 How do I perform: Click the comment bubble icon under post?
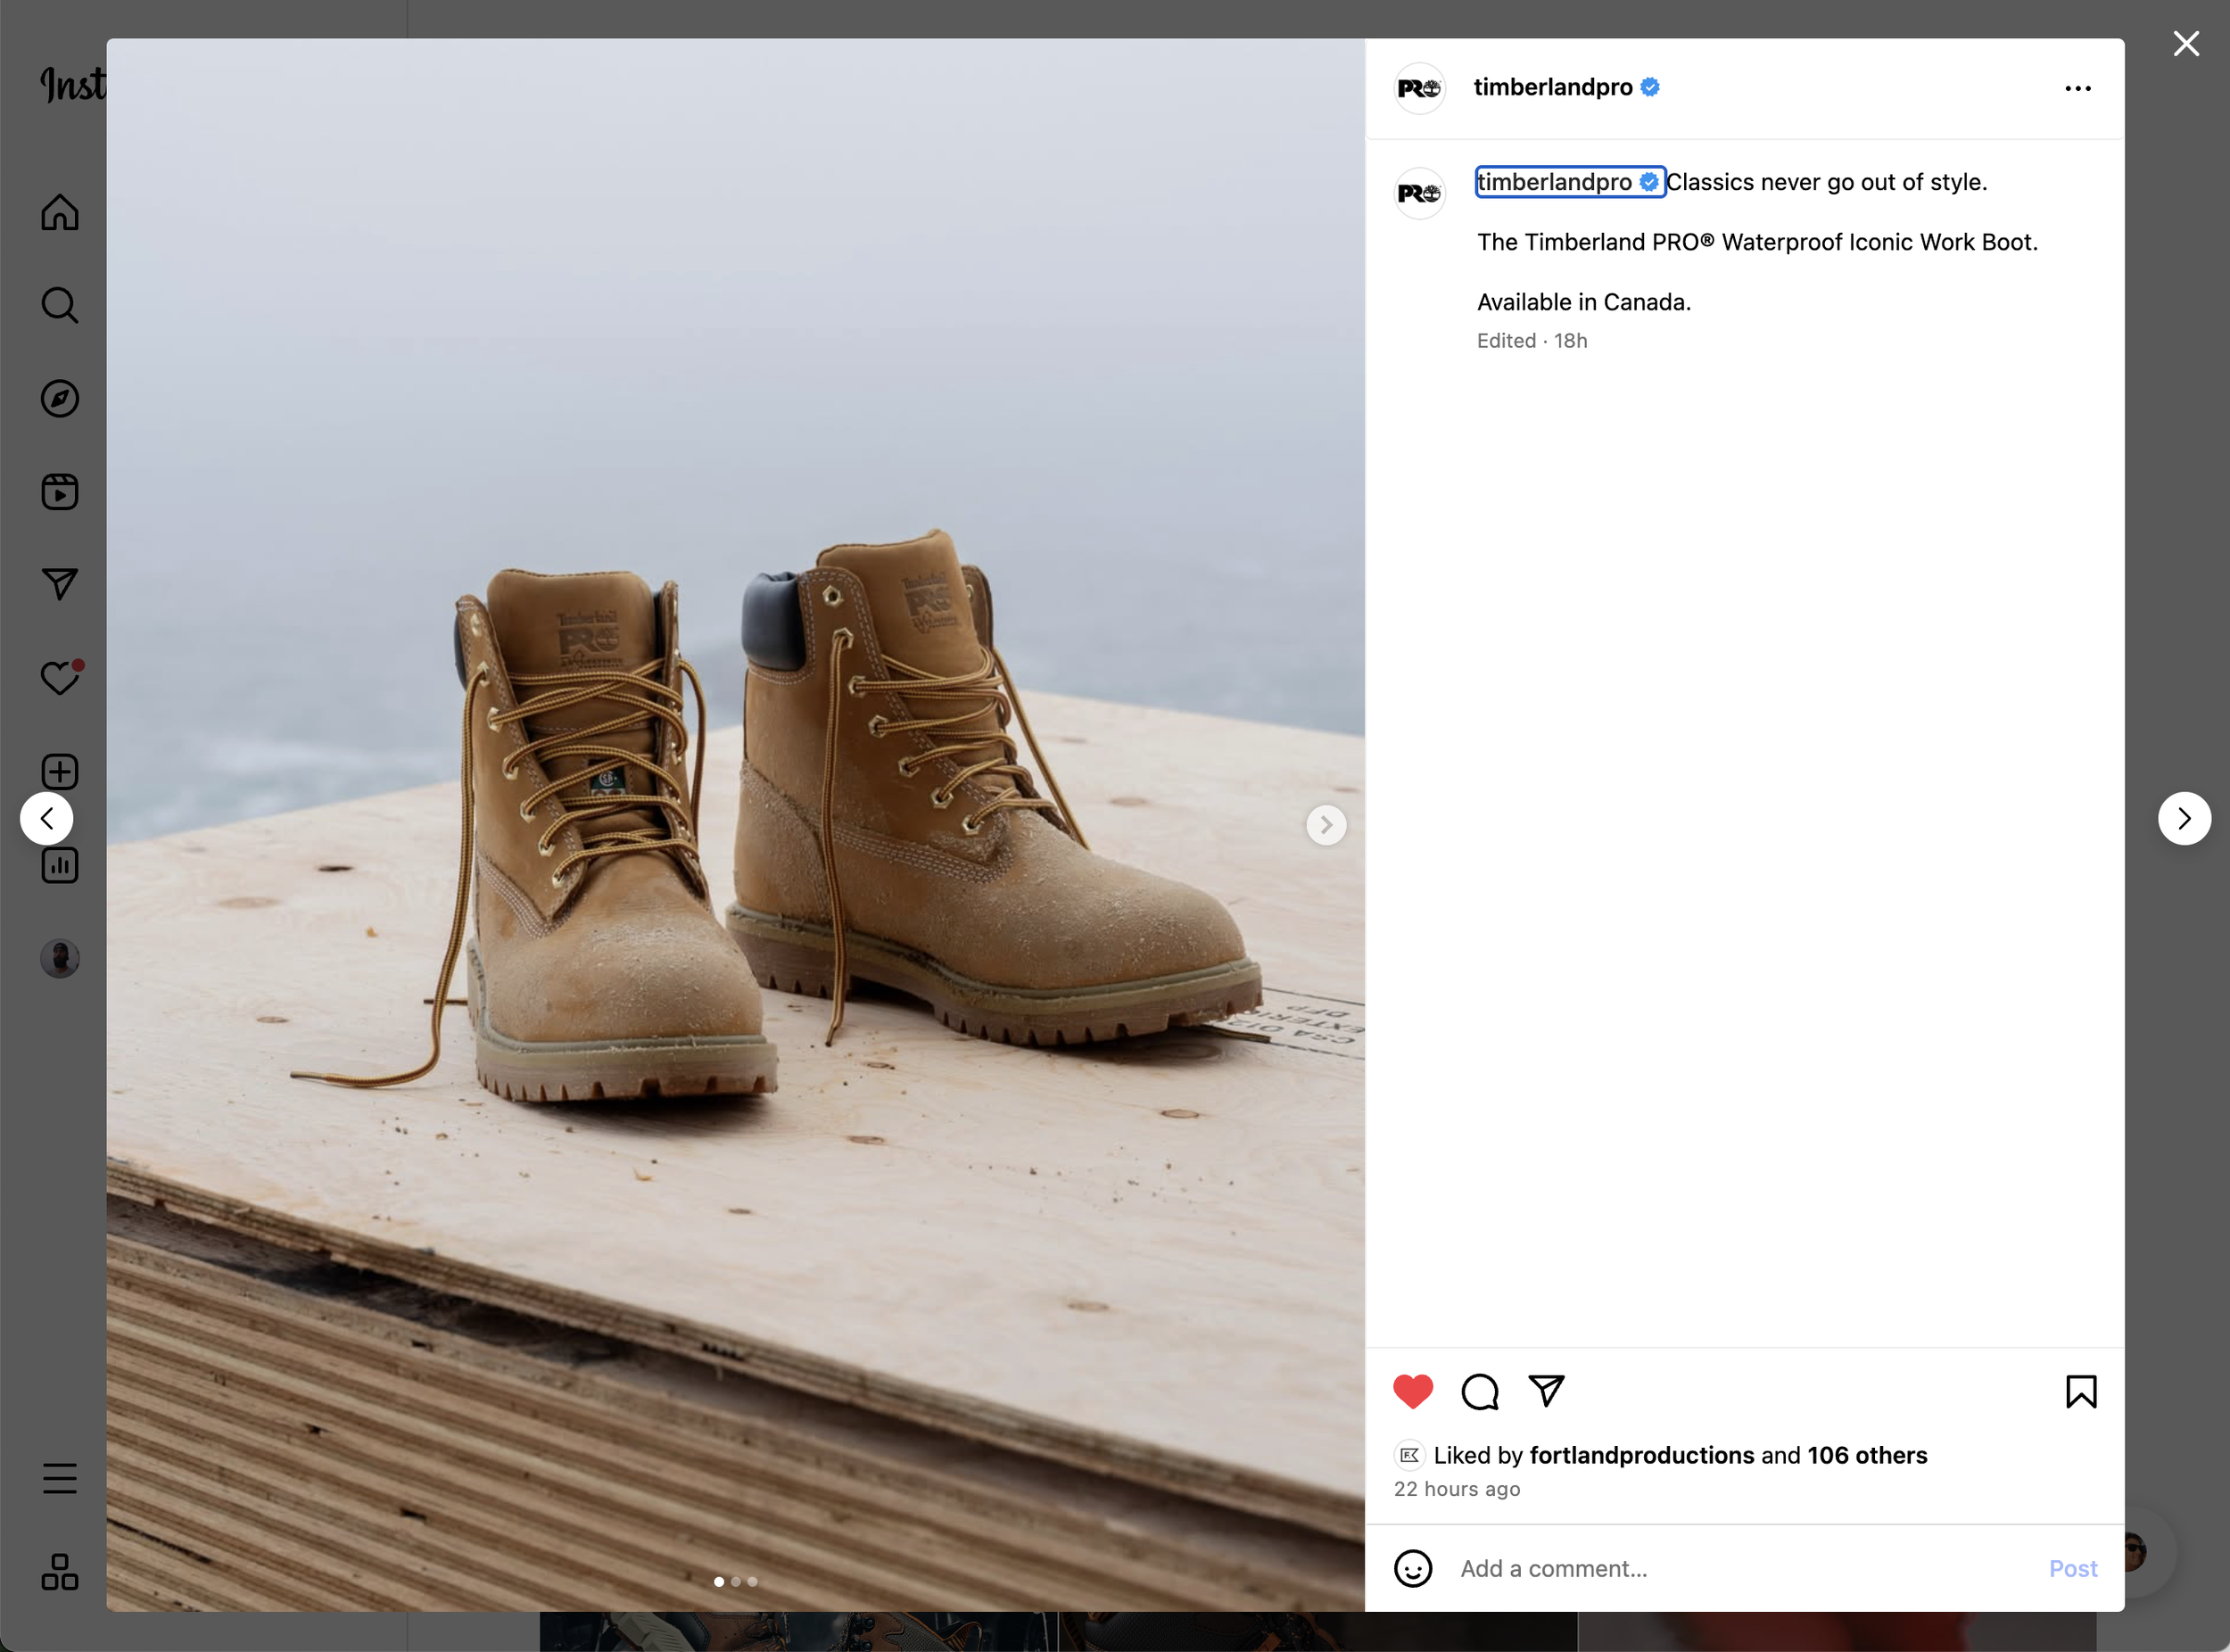point(1479,1391)
